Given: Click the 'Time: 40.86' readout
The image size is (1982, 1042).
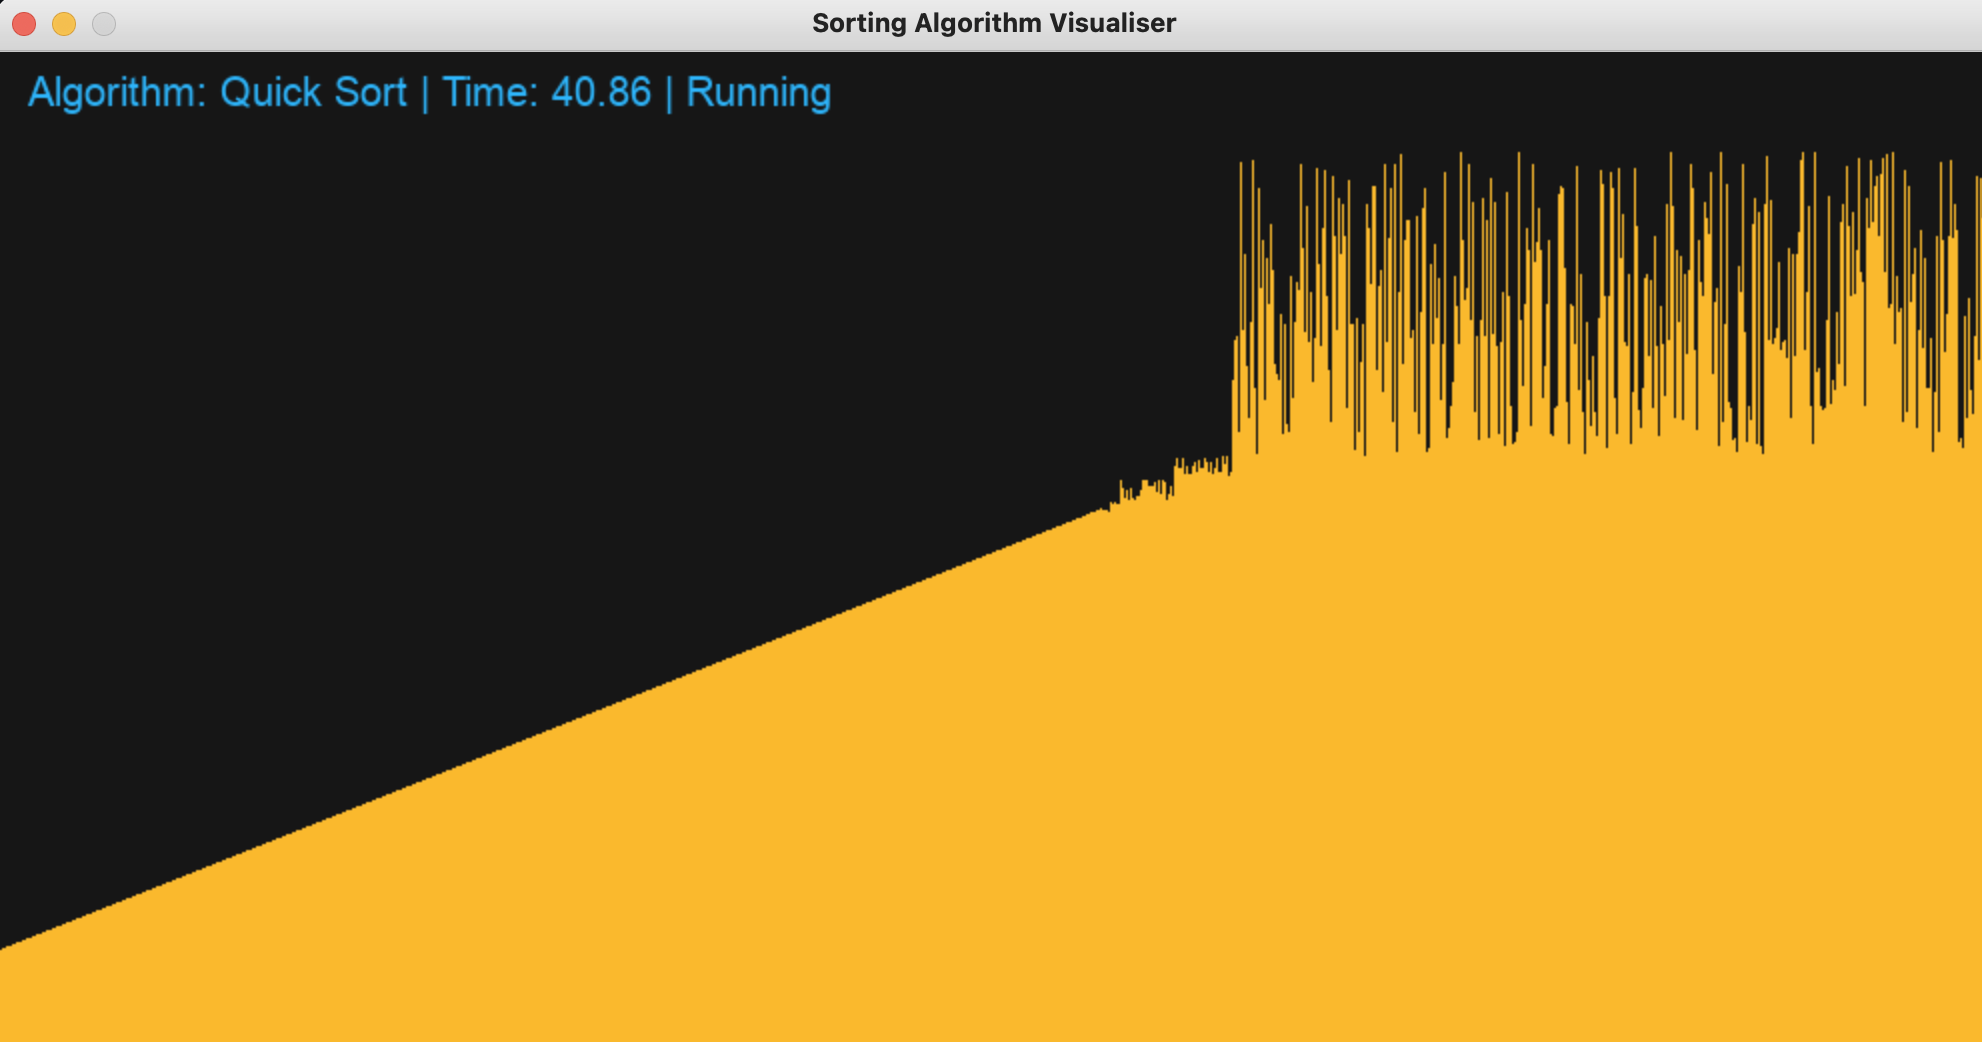Looking at the screenshot, I should click(x=547, y=93).
